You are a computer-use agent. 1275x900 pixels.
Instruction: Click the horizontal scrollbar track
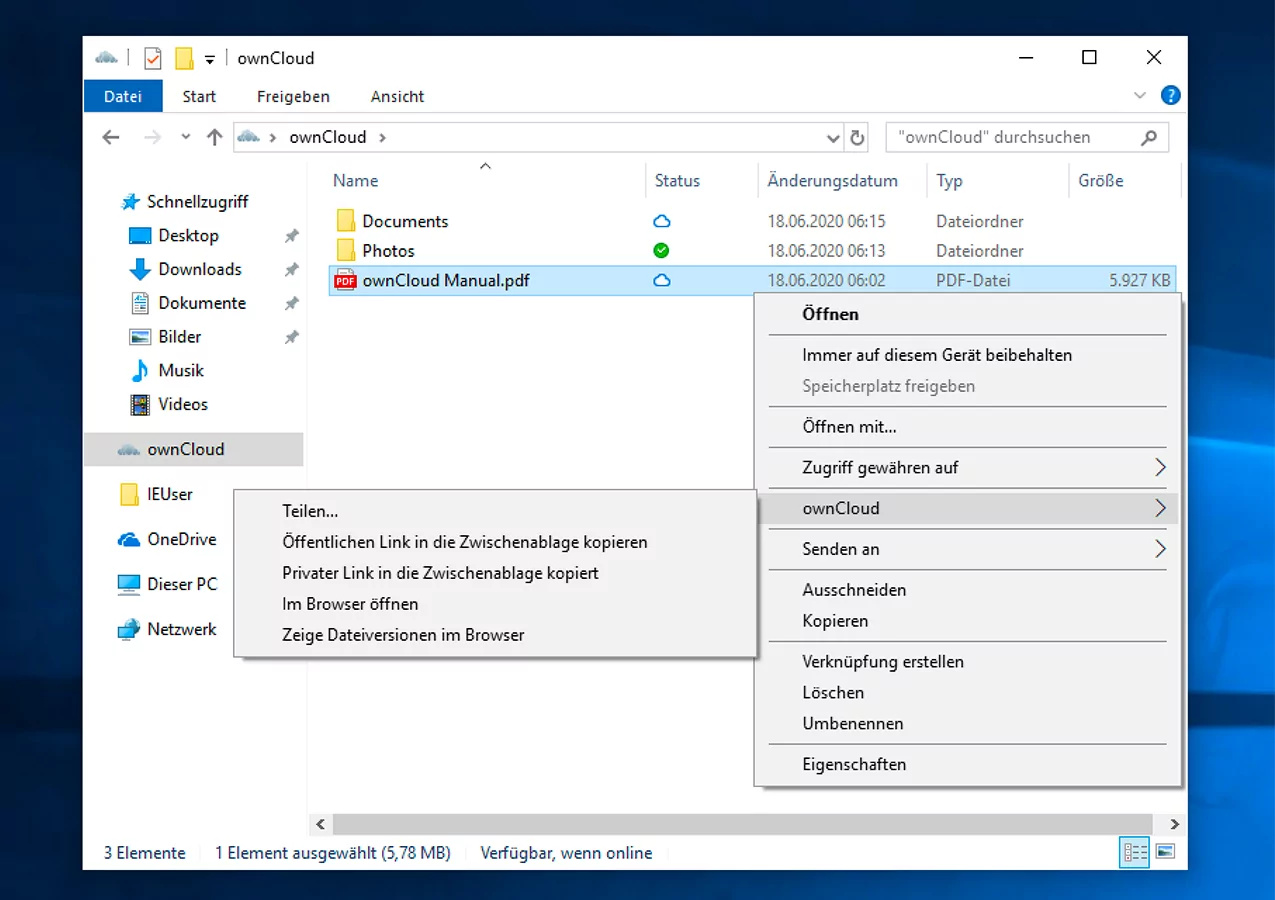[740, 825]
